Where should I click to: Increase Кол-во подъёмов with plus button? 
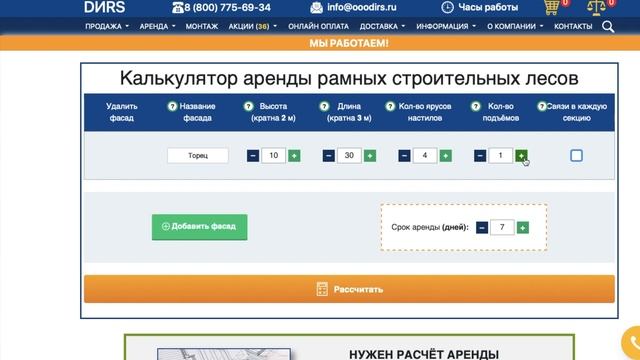[x=521, y=156]
